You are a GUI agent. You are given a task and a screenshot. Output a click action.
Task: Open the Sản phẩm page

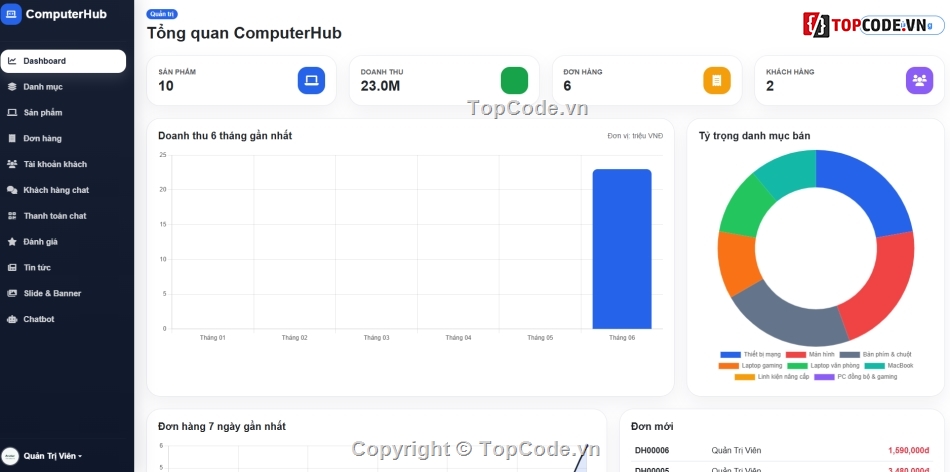[64, 113]
